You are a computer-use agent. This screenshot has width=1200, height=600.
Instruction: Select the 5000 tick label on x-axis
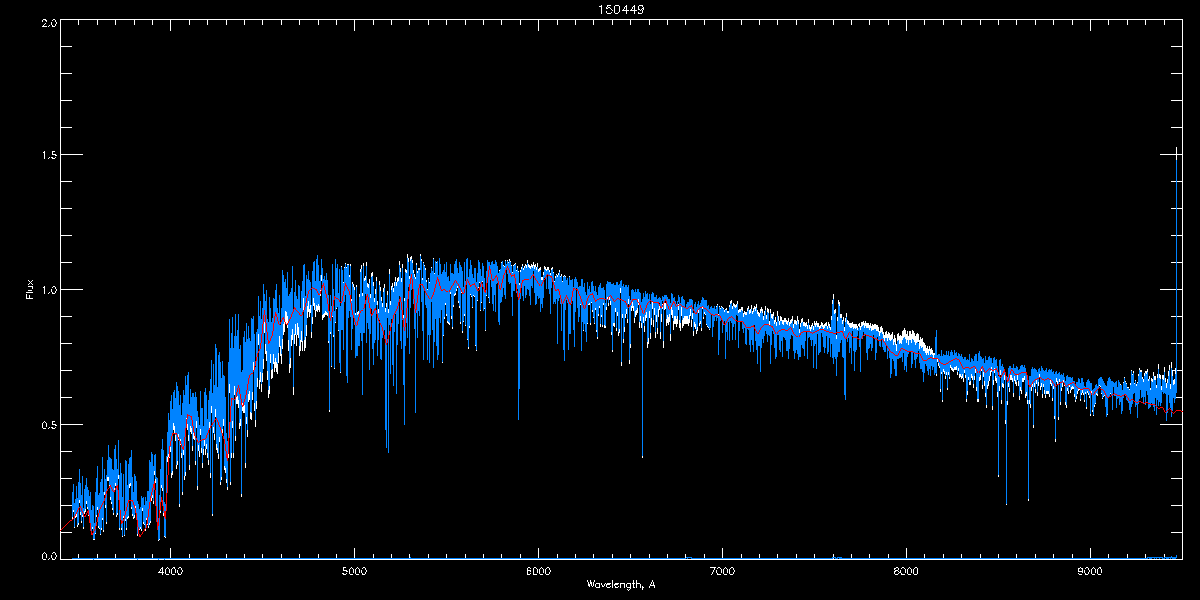click(354, 572)
